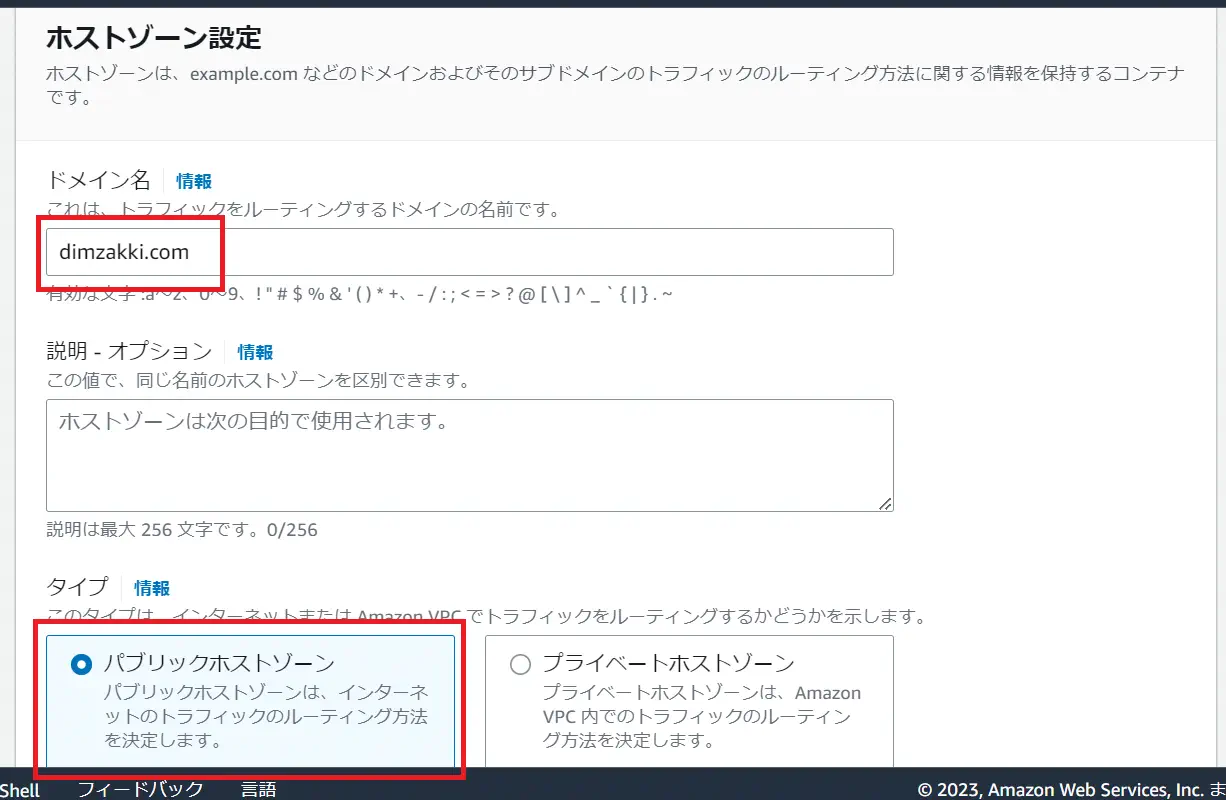Click the ホストゾーン設定 heading

(x=154, y=39)
